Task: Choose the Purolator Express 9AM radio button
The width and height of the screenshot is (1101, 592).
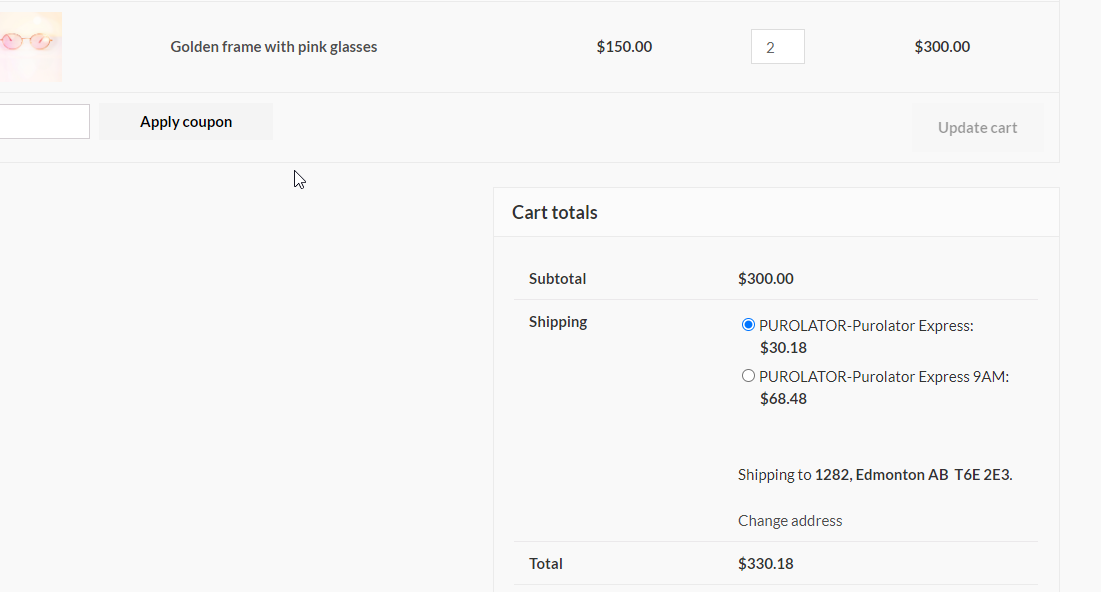Action: click(x=748, y=376)
